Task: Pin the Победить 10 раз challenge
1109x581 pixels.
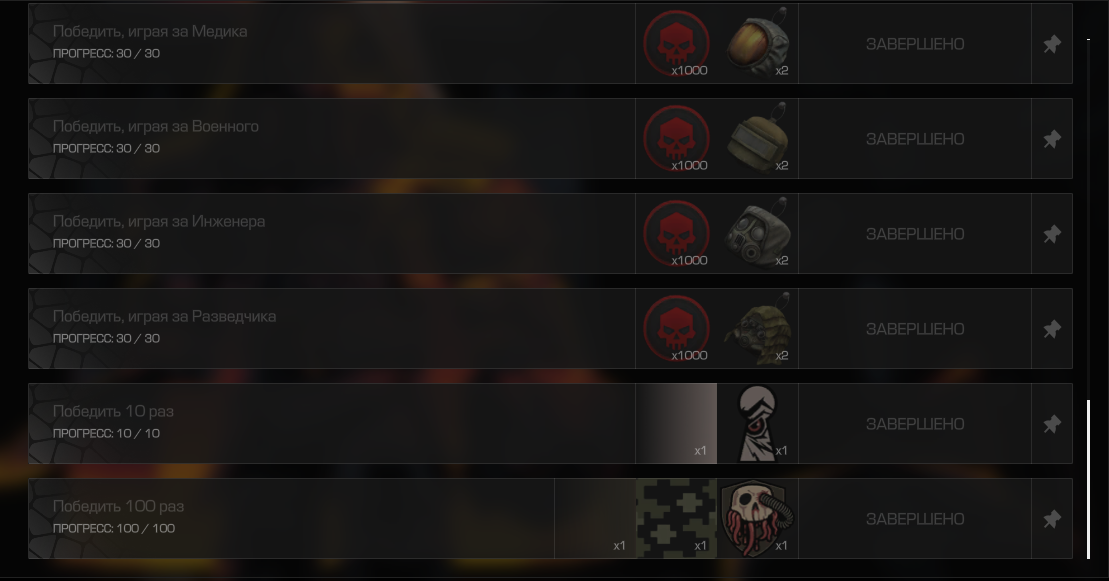Action: tap(1052, 423)
